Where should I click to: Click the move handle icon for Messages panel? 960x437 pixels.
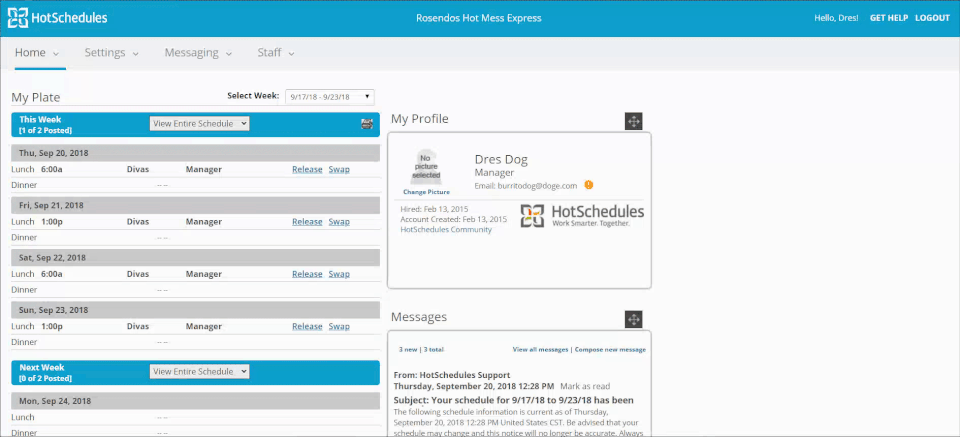(x=634, y=319)
